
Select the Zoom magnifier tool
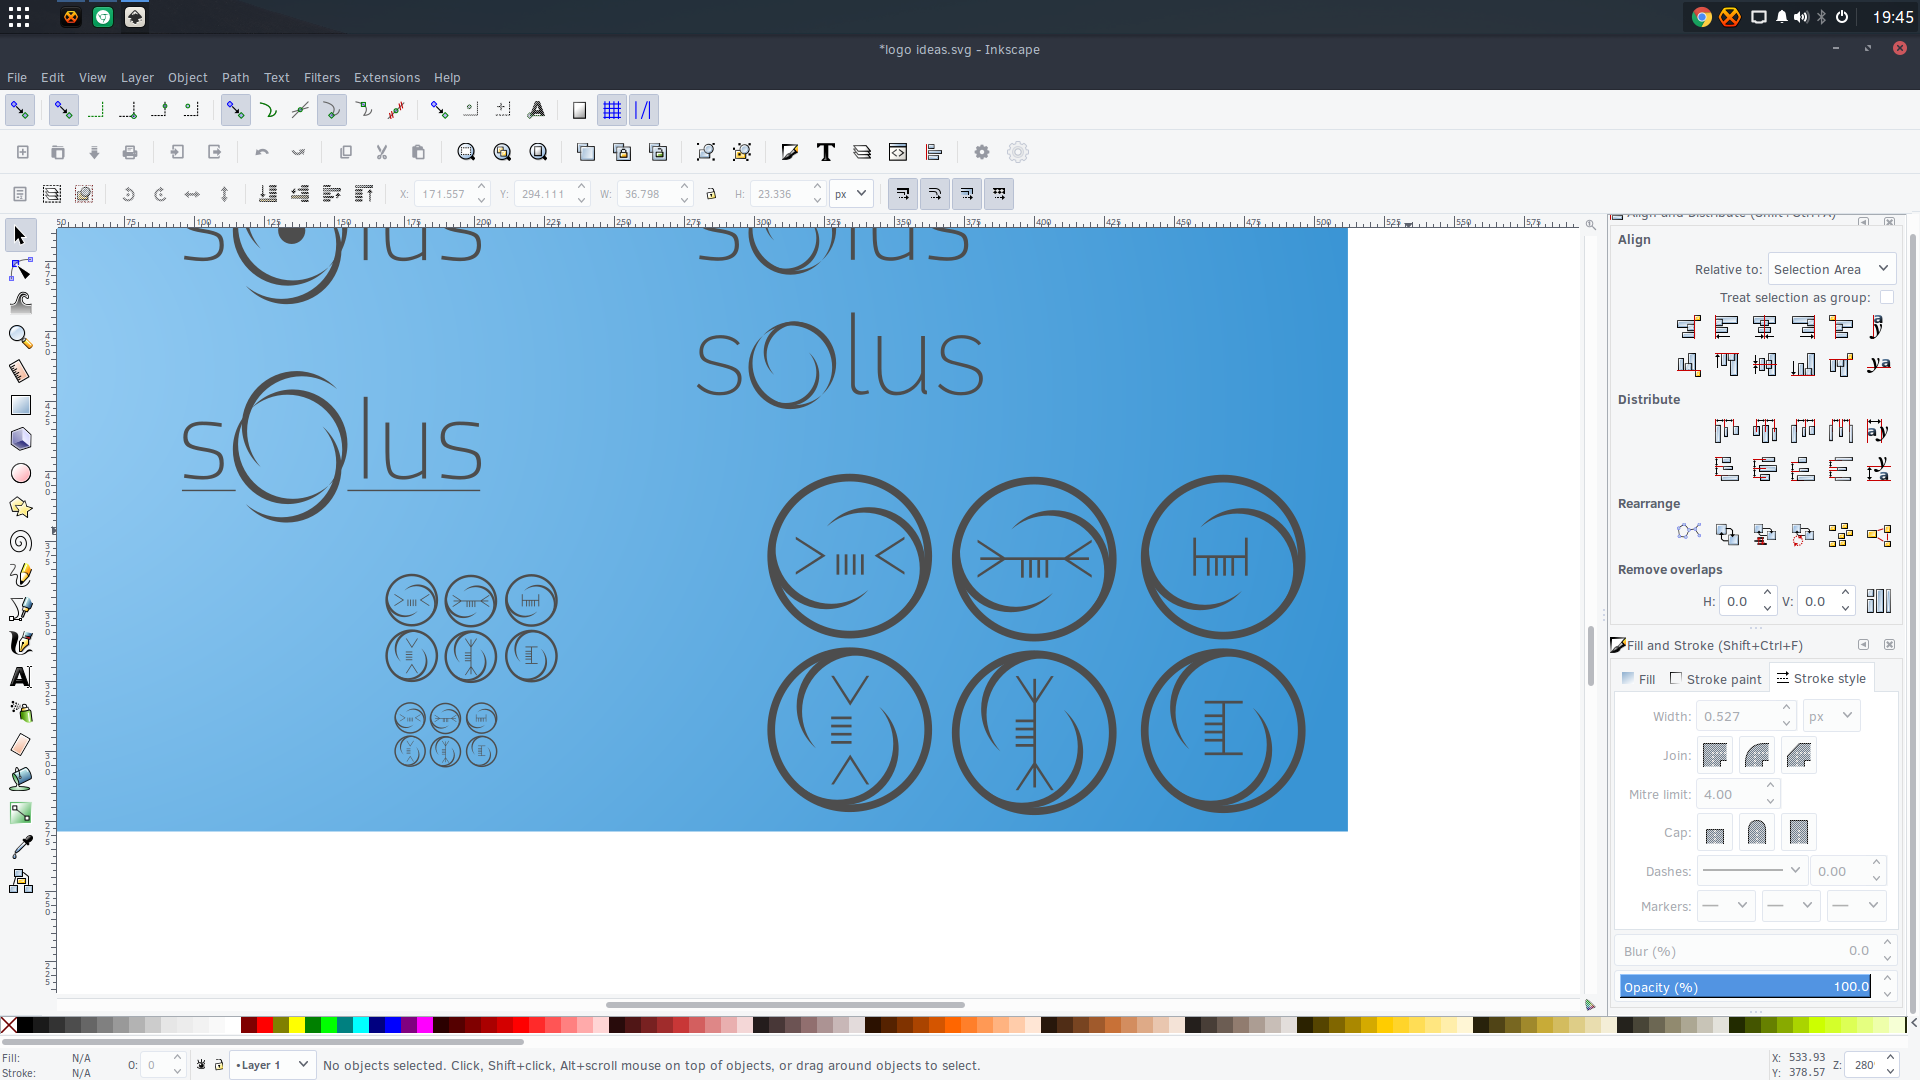tap(20, 337)
